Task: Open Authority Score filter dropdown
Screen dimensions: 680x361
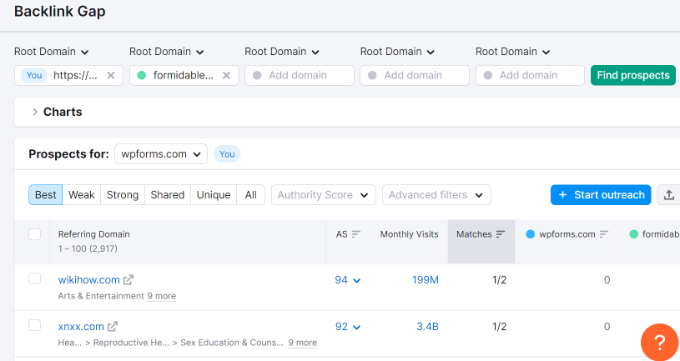Action: [x=323, y=195]
